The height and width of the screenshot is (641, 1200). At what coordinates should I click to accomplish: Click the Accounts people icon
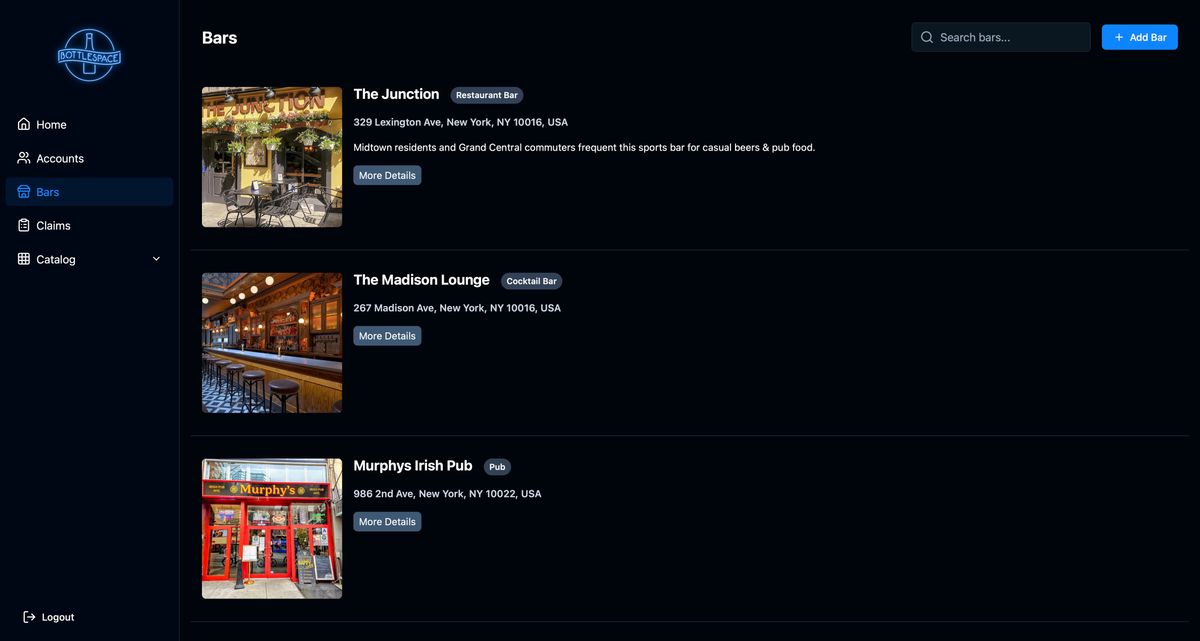pos(24,158)
